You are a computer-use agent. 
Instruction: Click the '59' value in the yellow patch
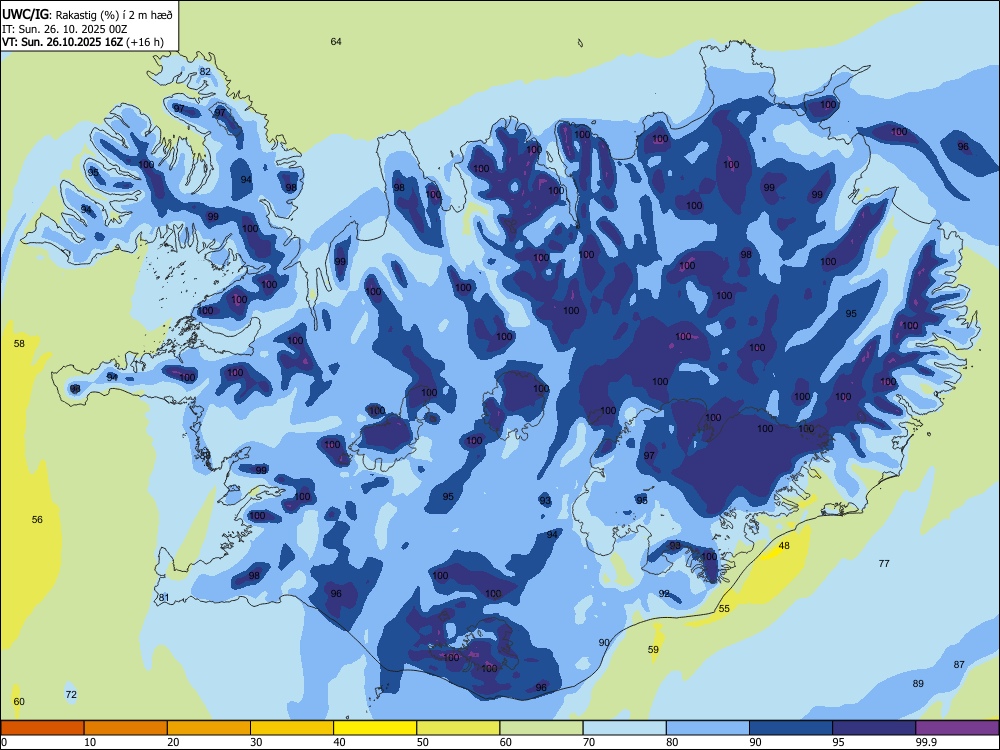point(653,650)
